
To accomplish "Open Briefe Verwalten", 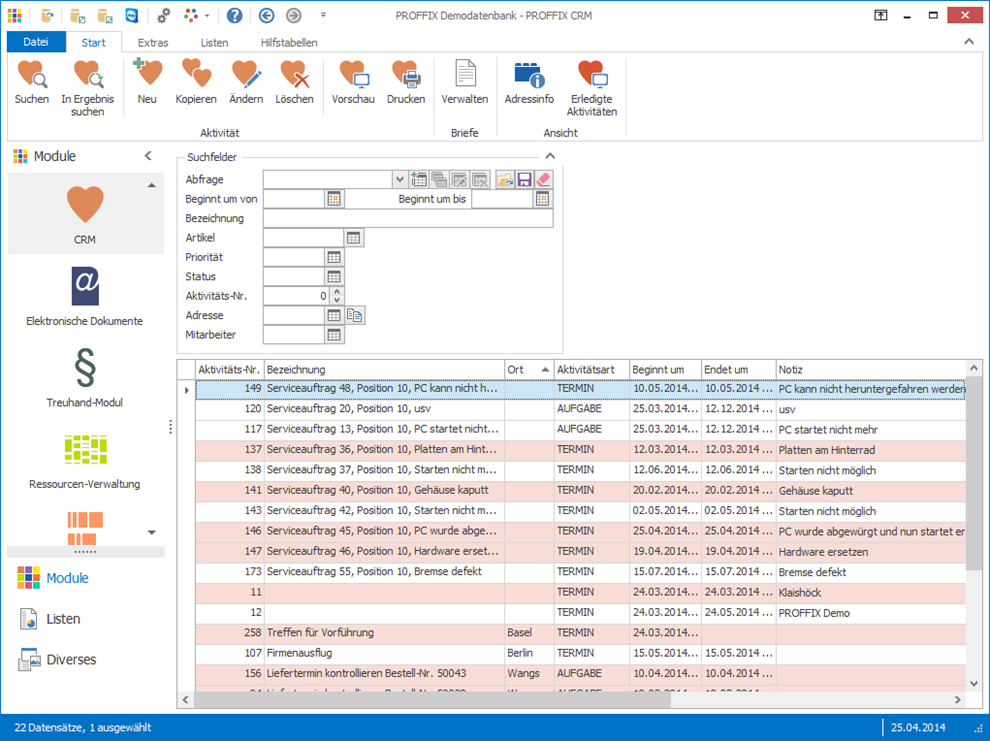I will [x=465, y=81].
